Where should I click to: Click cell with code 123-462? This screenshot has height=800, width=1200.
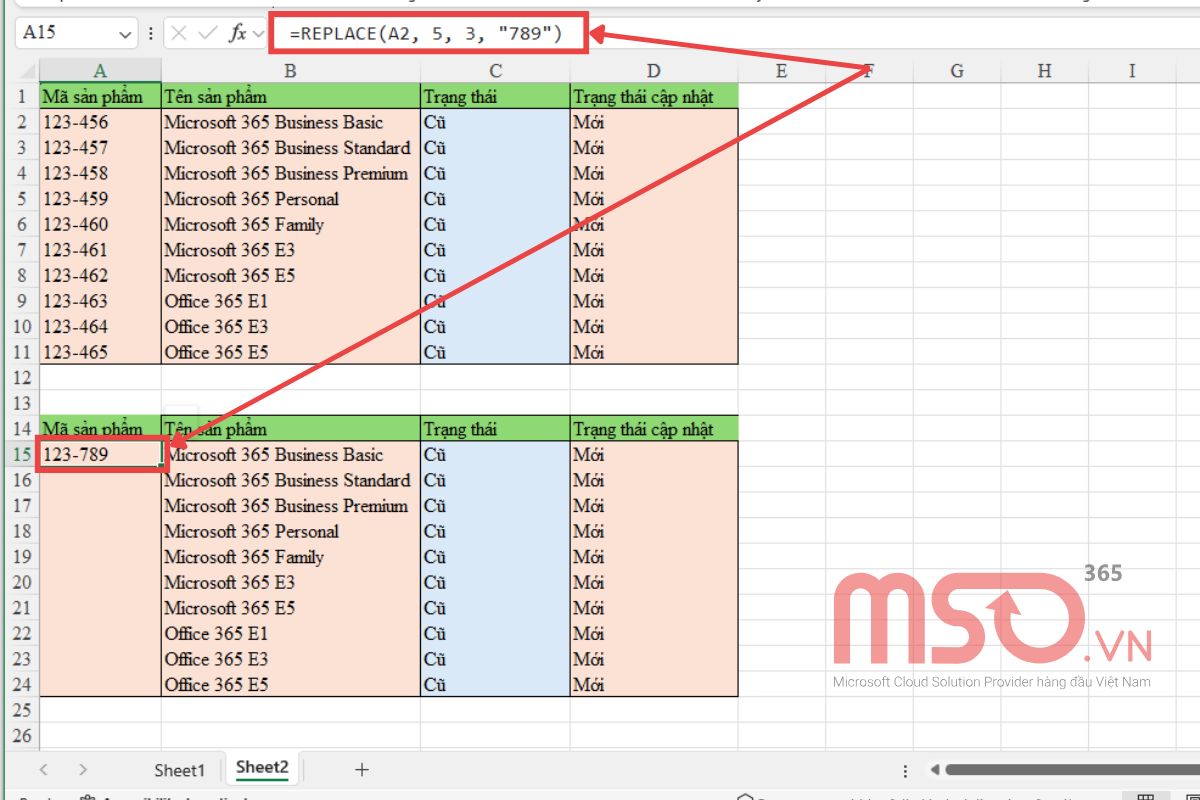coord(100,275)
